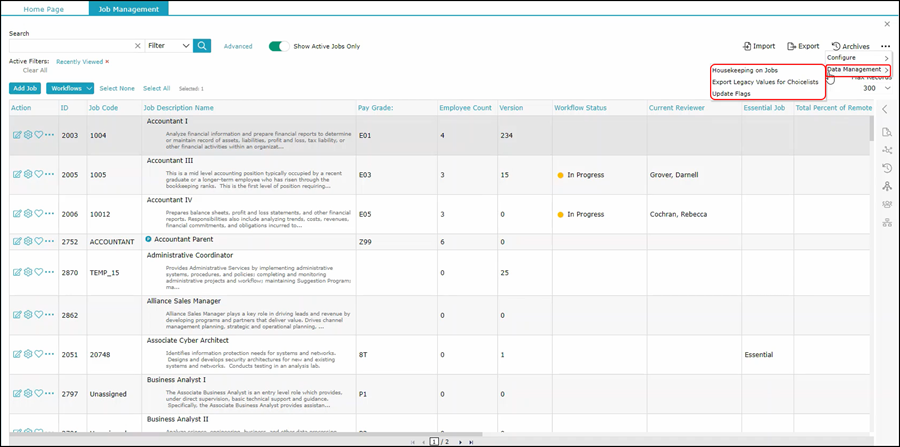Click the Add Job button
This screenshot has height=447, width=900.
25,89
